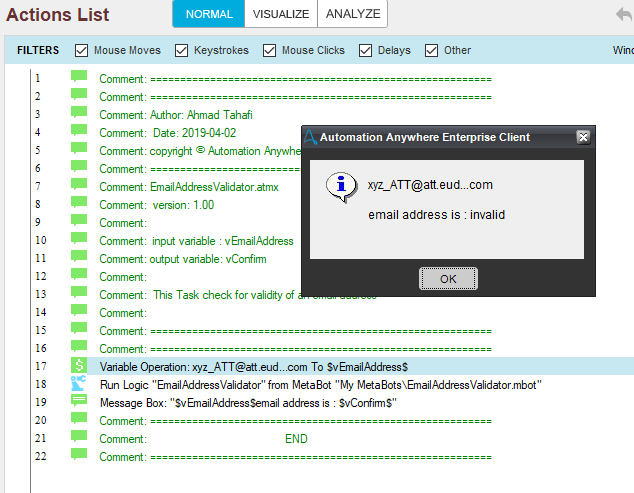Close the Automation Anywhere Enterprise Client dialog

click(x=583, y=137)
